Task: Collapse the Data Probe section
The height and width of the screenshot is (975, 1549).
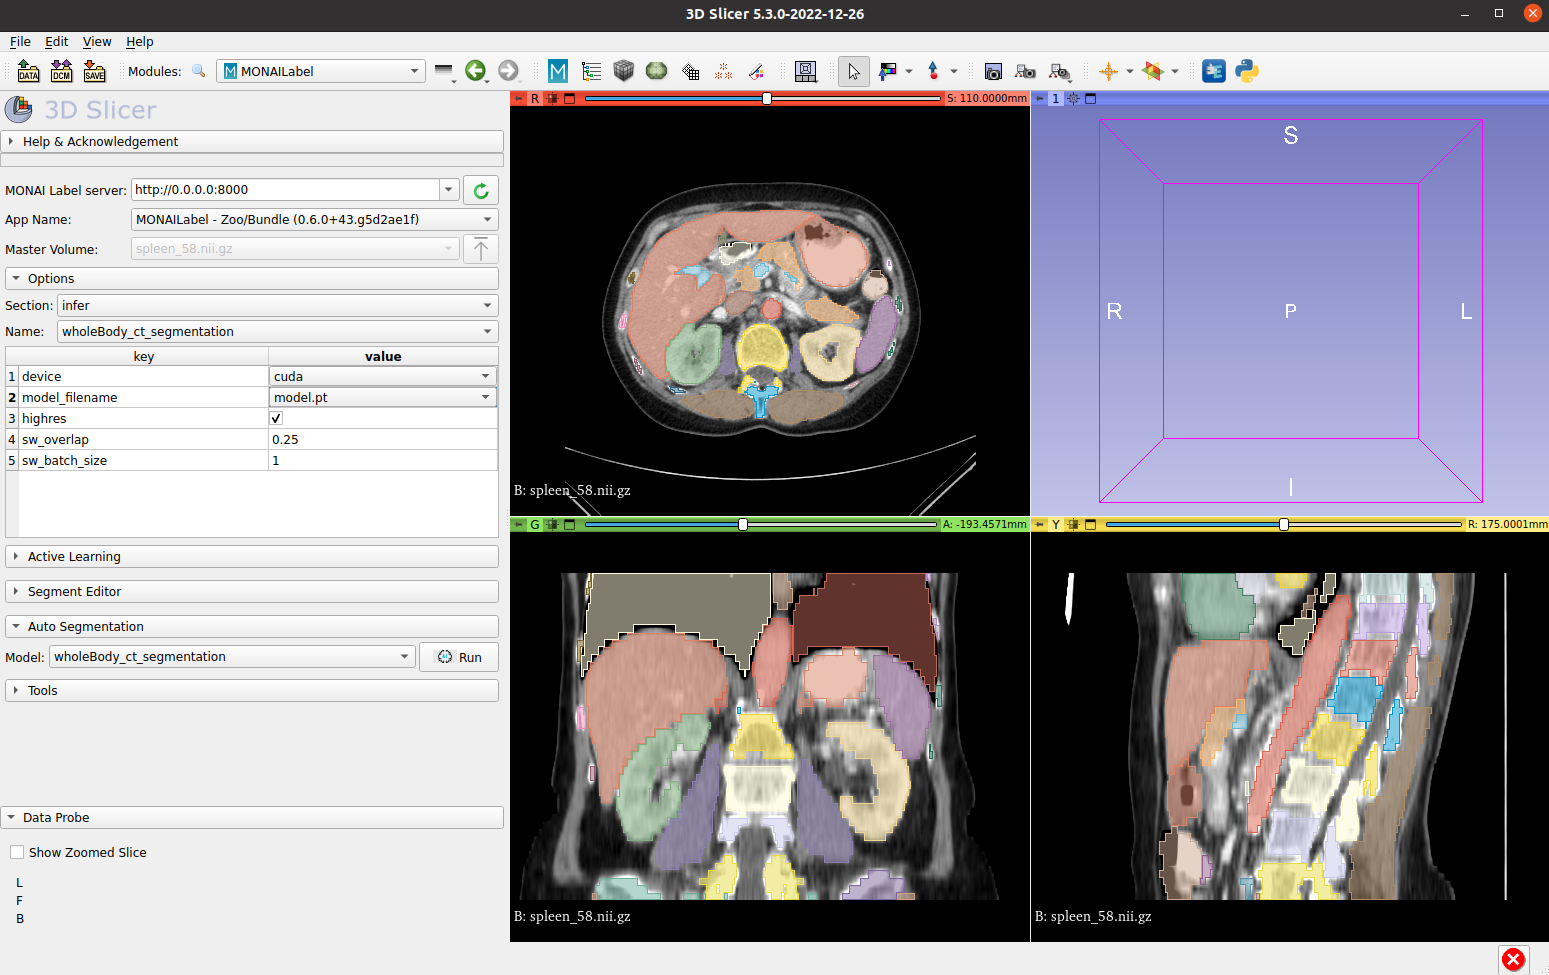Action: point(252,818)
